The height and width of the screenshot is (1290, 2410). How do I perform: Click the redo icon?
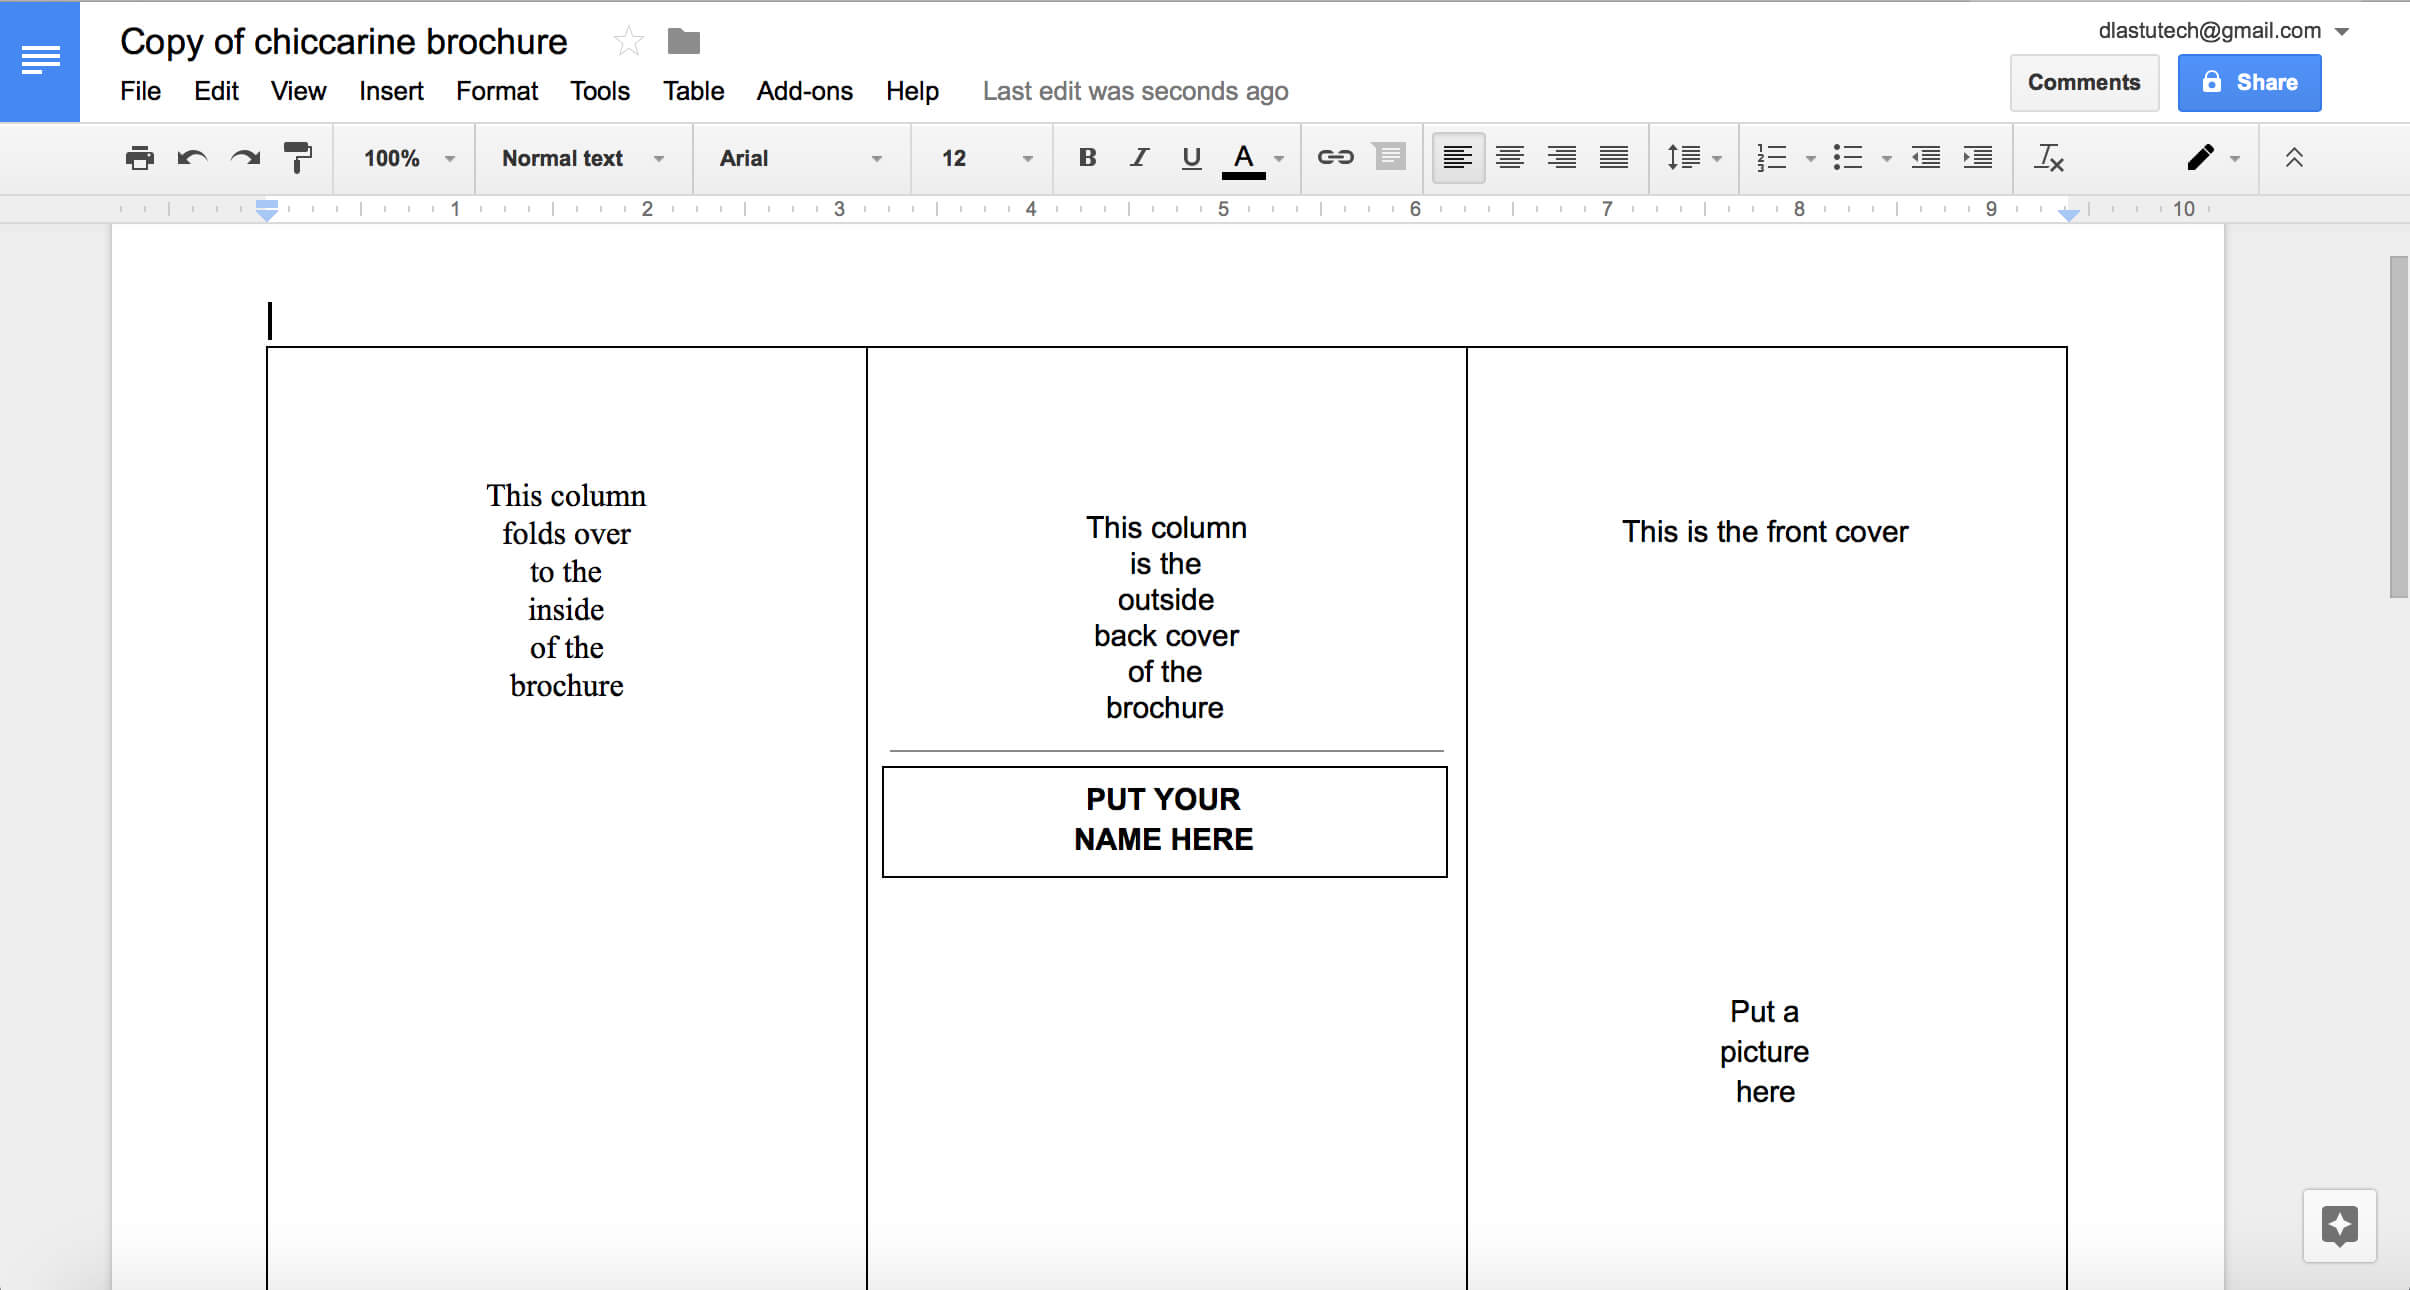pos(244,156)
